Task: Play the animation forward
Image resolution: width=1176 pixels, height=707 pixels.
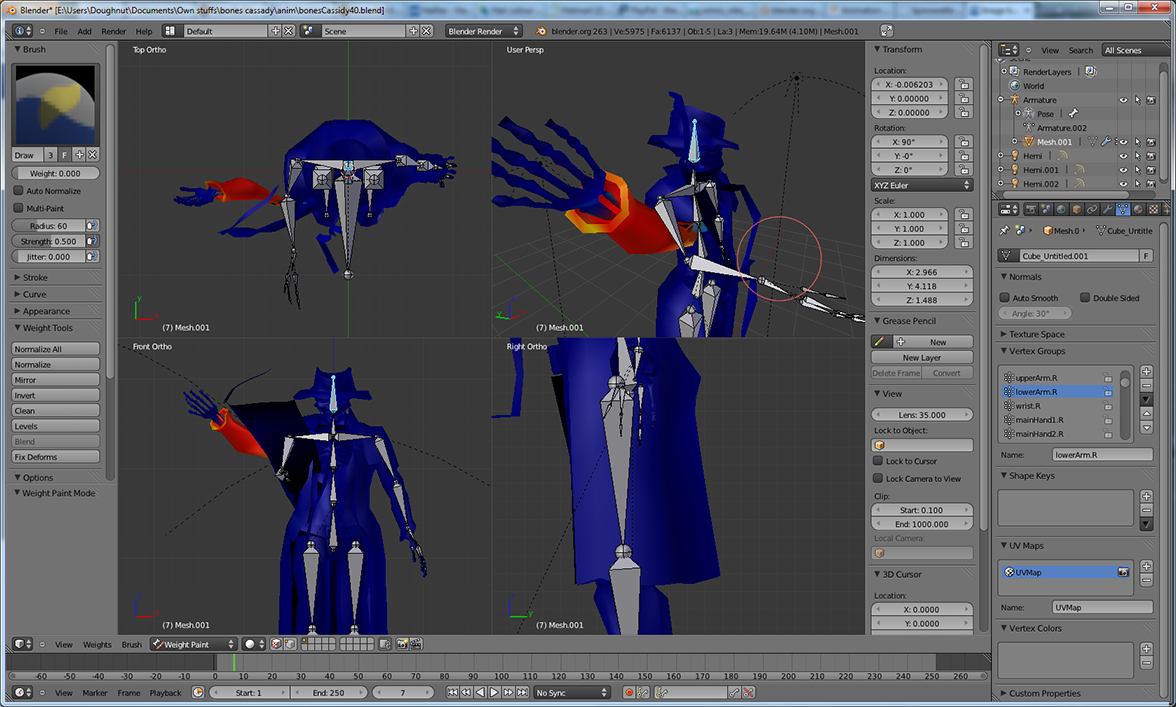Action: point(494,693)
